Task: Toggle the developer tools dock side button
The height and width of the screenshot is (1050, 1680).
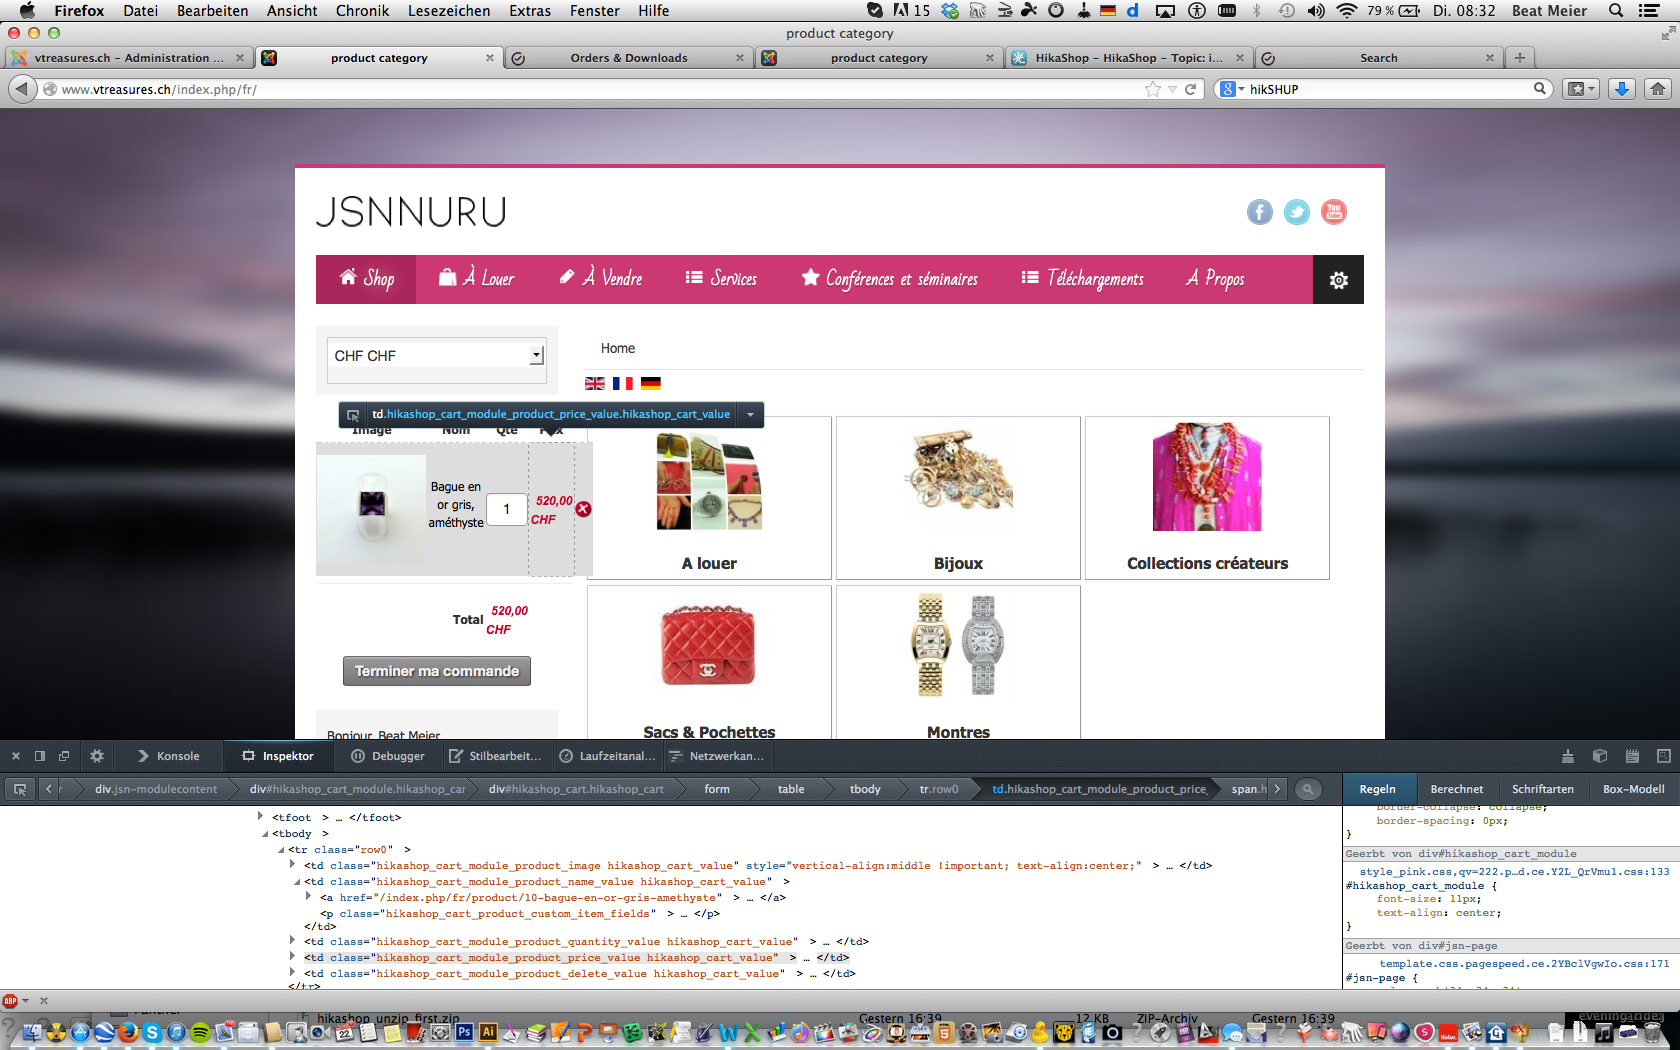Action: (x=40, y=756)
